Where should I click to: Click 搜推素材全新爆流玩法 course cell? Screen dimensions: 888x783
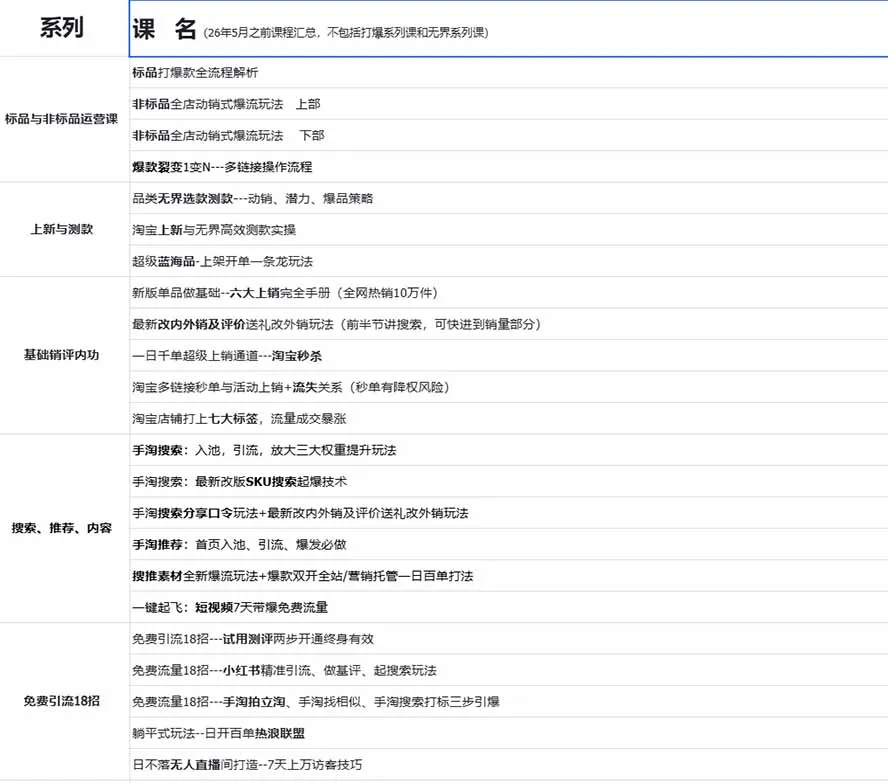pyautogui.click(x=509, y=576)
